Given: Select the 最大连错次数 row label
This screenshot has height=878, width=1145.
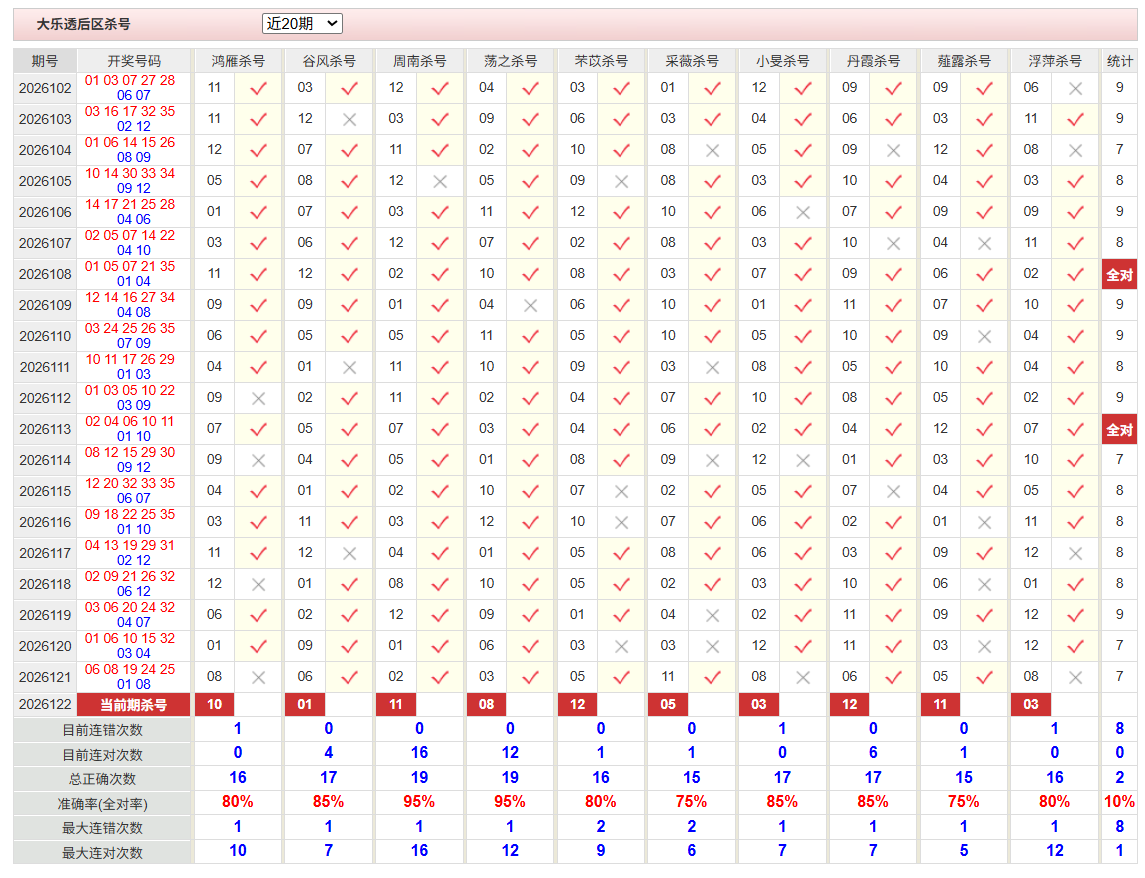Looking at the screenshot, I should coord(102,828).
